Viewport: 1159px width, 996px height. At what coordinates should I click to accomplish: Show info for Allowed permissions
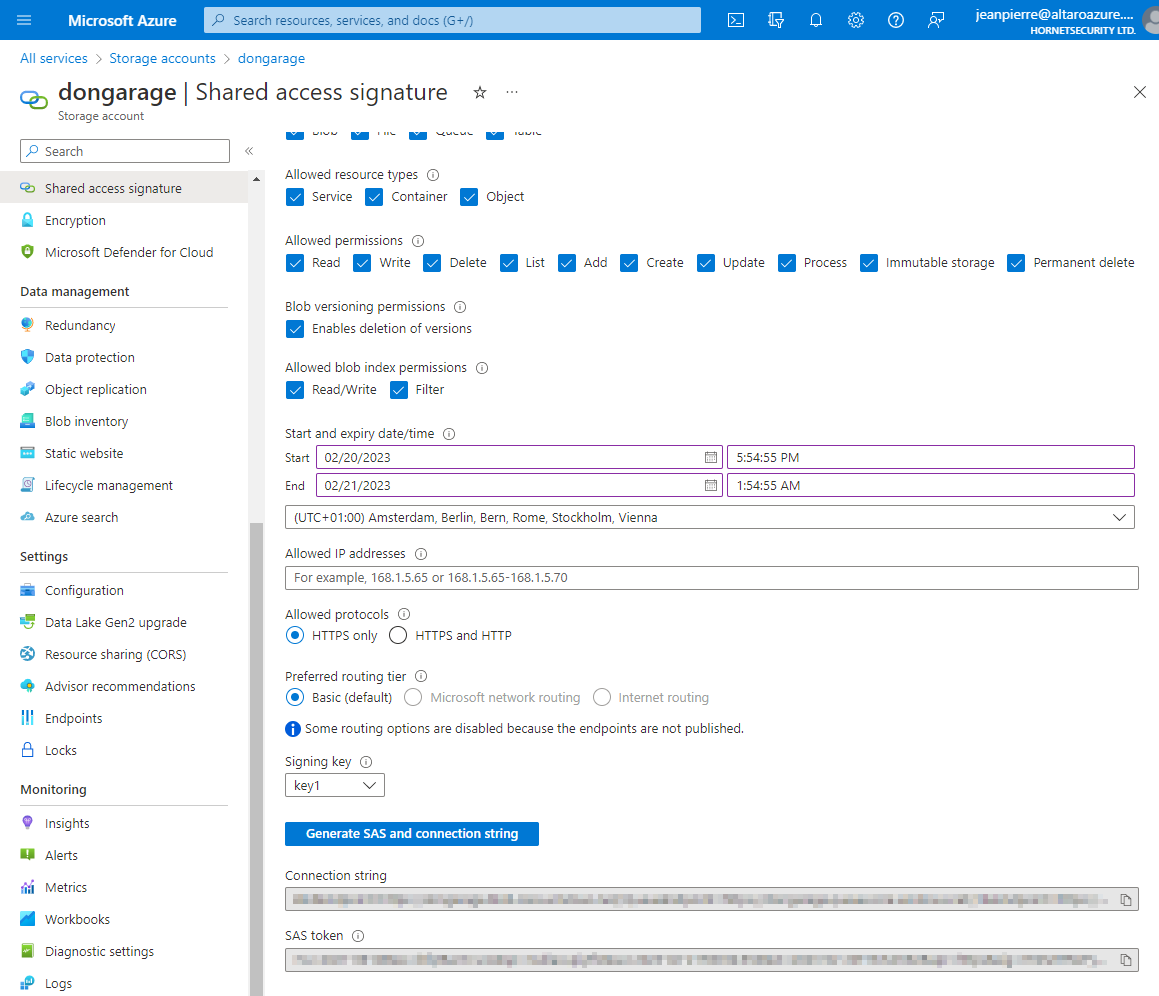[x=418, y=240]
